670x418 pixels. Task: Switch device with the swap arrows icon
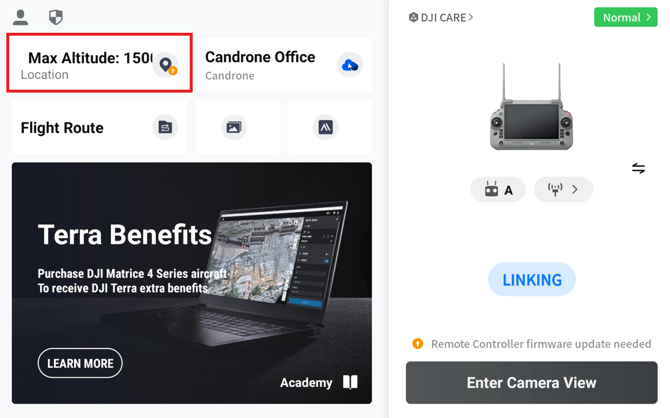638,168
